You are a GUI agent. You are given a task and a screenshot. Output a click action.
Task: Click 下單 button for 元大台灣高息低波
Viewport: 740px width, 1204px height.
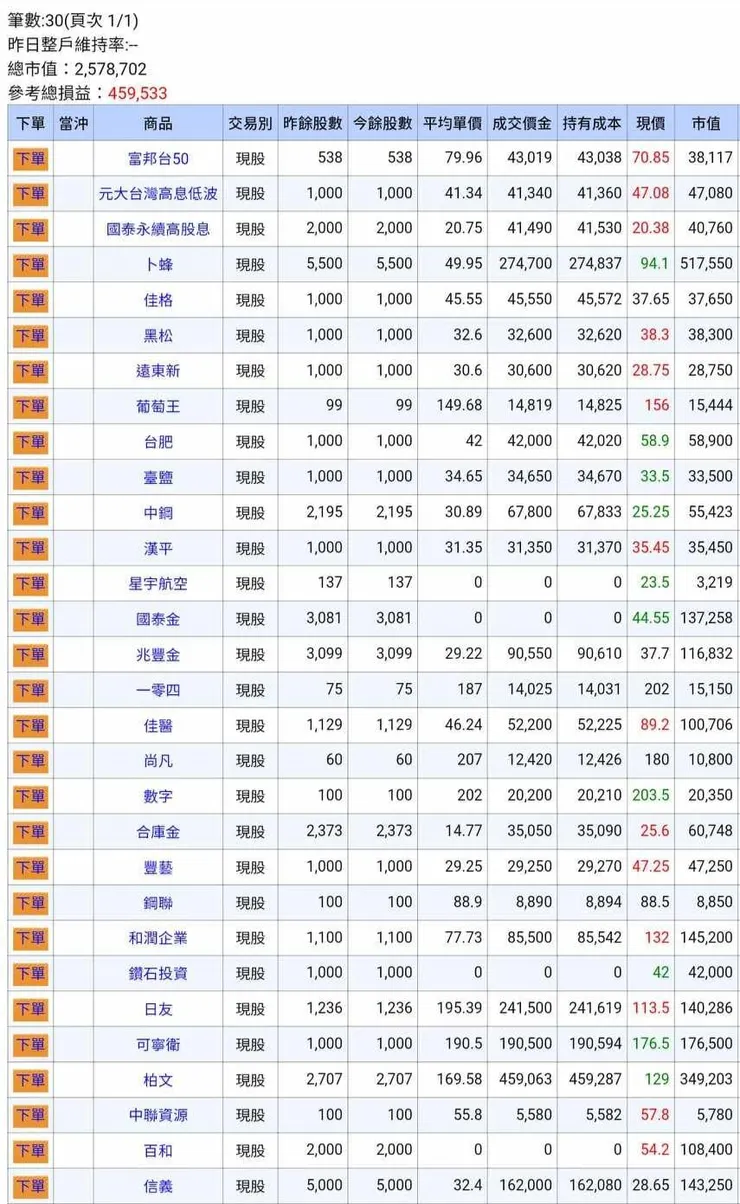[30, 193]
